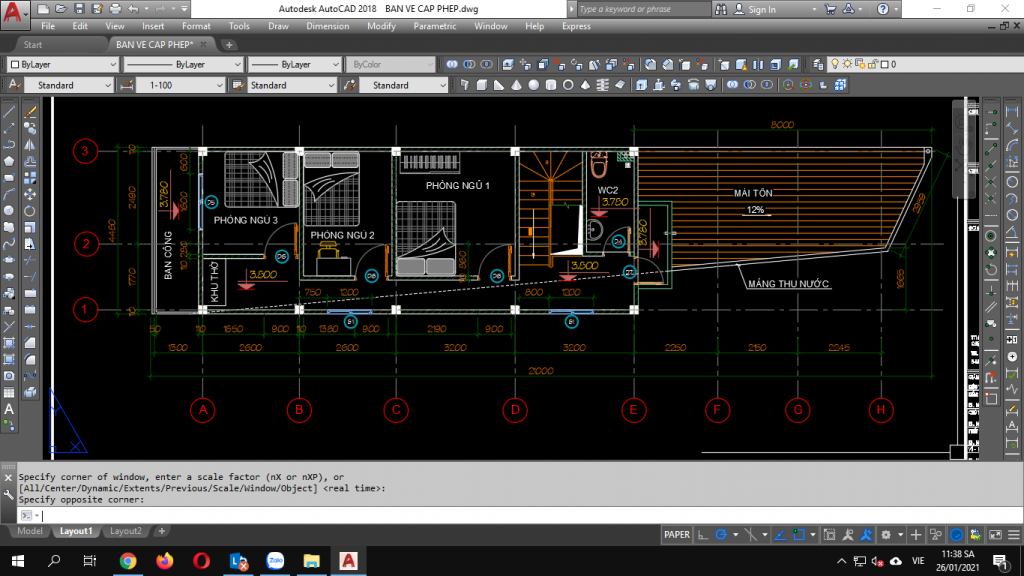Viewport: 1024px width, 576px height.
Task: Select the Polygon draw tool
Action: 9,161
